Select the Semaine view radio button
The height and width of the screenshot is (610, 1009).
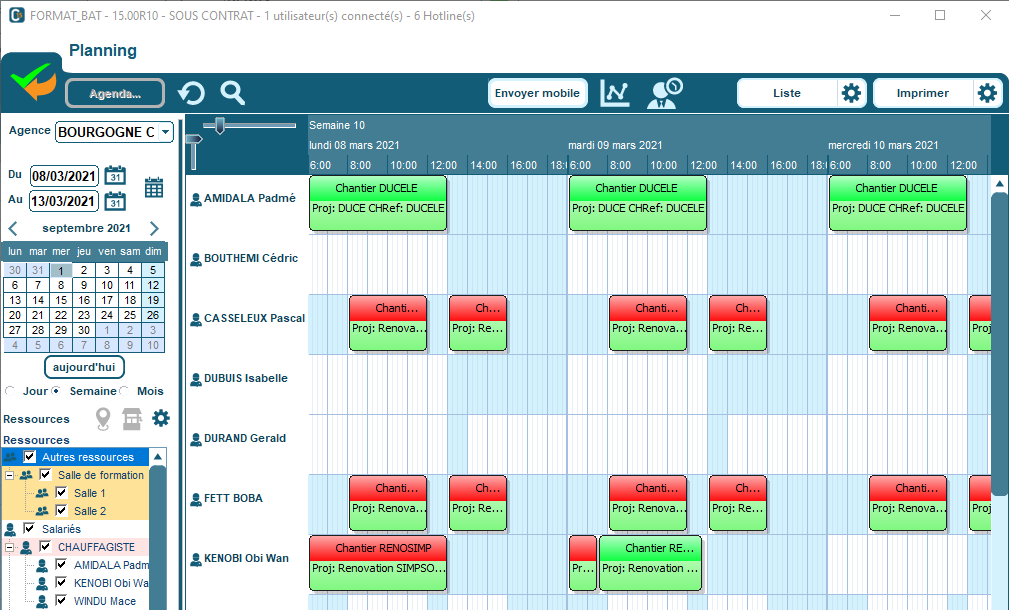pos(57,391)
